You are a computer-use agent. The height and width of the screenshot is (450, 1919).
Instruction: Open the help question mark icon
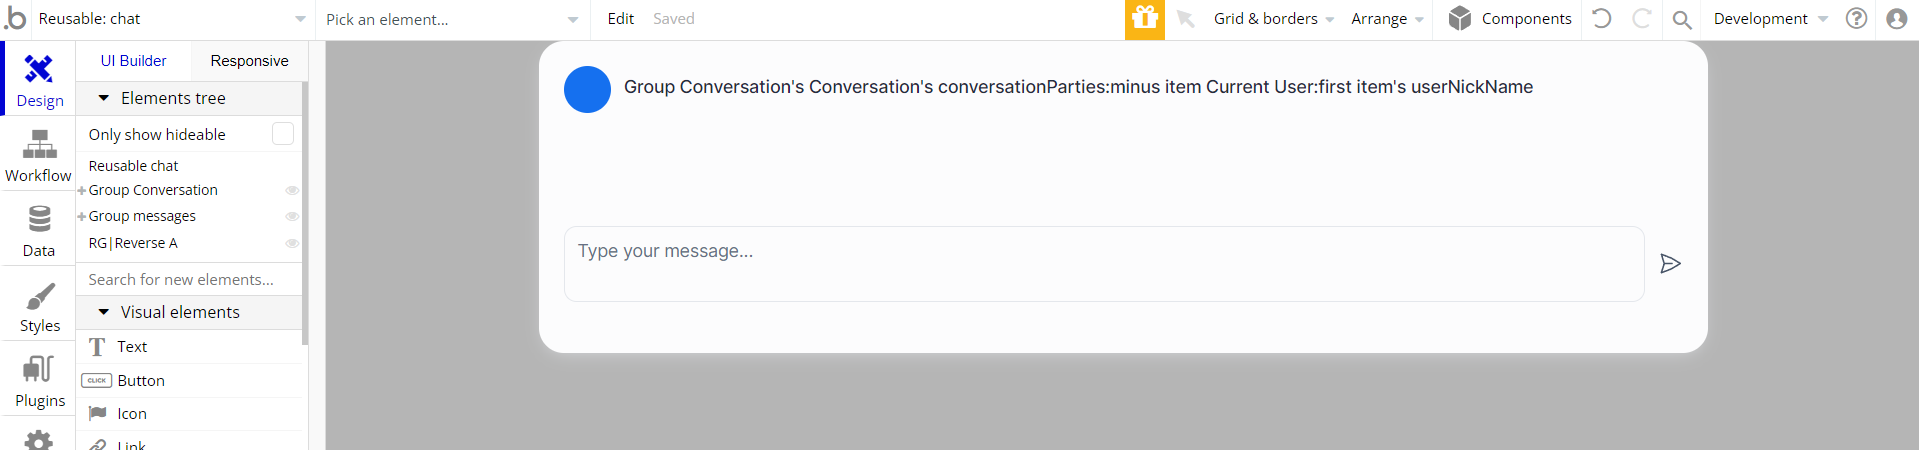pos(1856,19)
